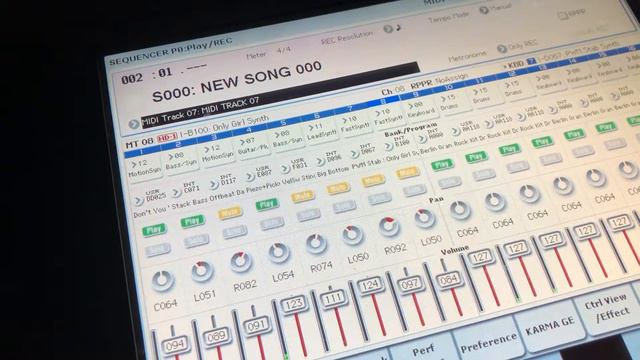Open the Metronome popup showing Only REC

tap(502, 49)
